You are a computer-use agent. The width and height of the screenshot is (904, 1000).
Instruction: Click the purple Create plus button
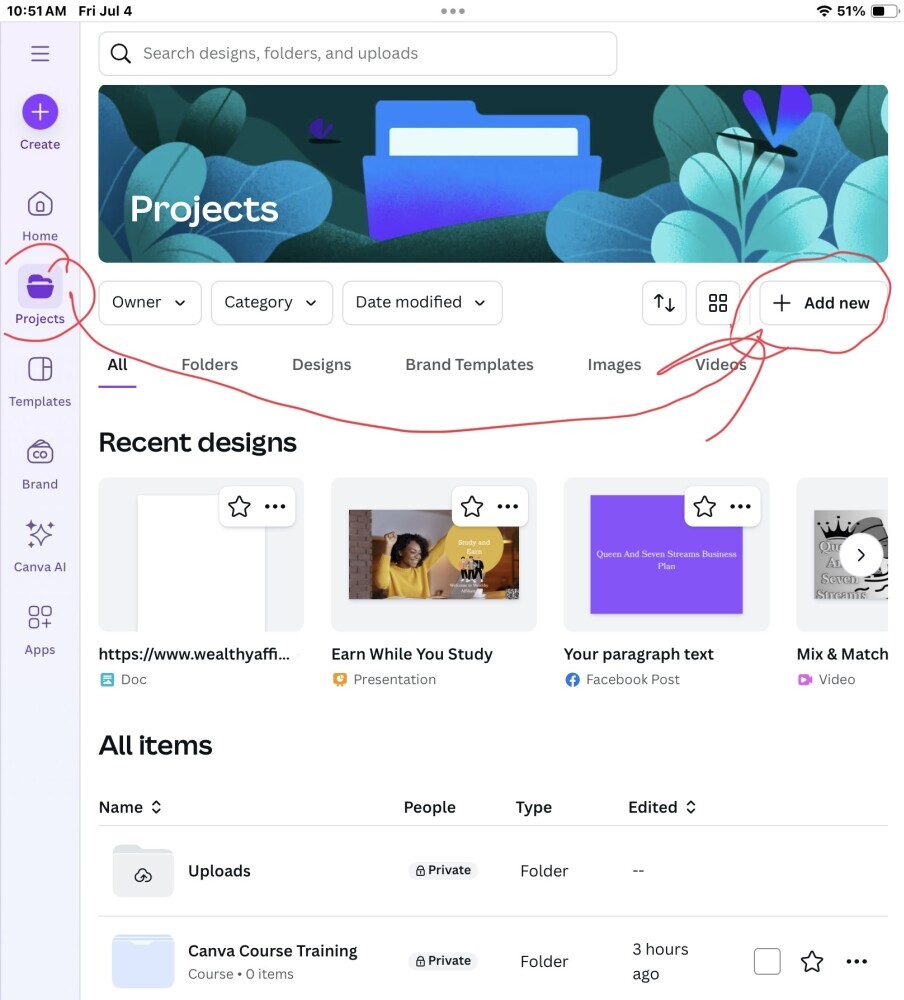[40, 112]
